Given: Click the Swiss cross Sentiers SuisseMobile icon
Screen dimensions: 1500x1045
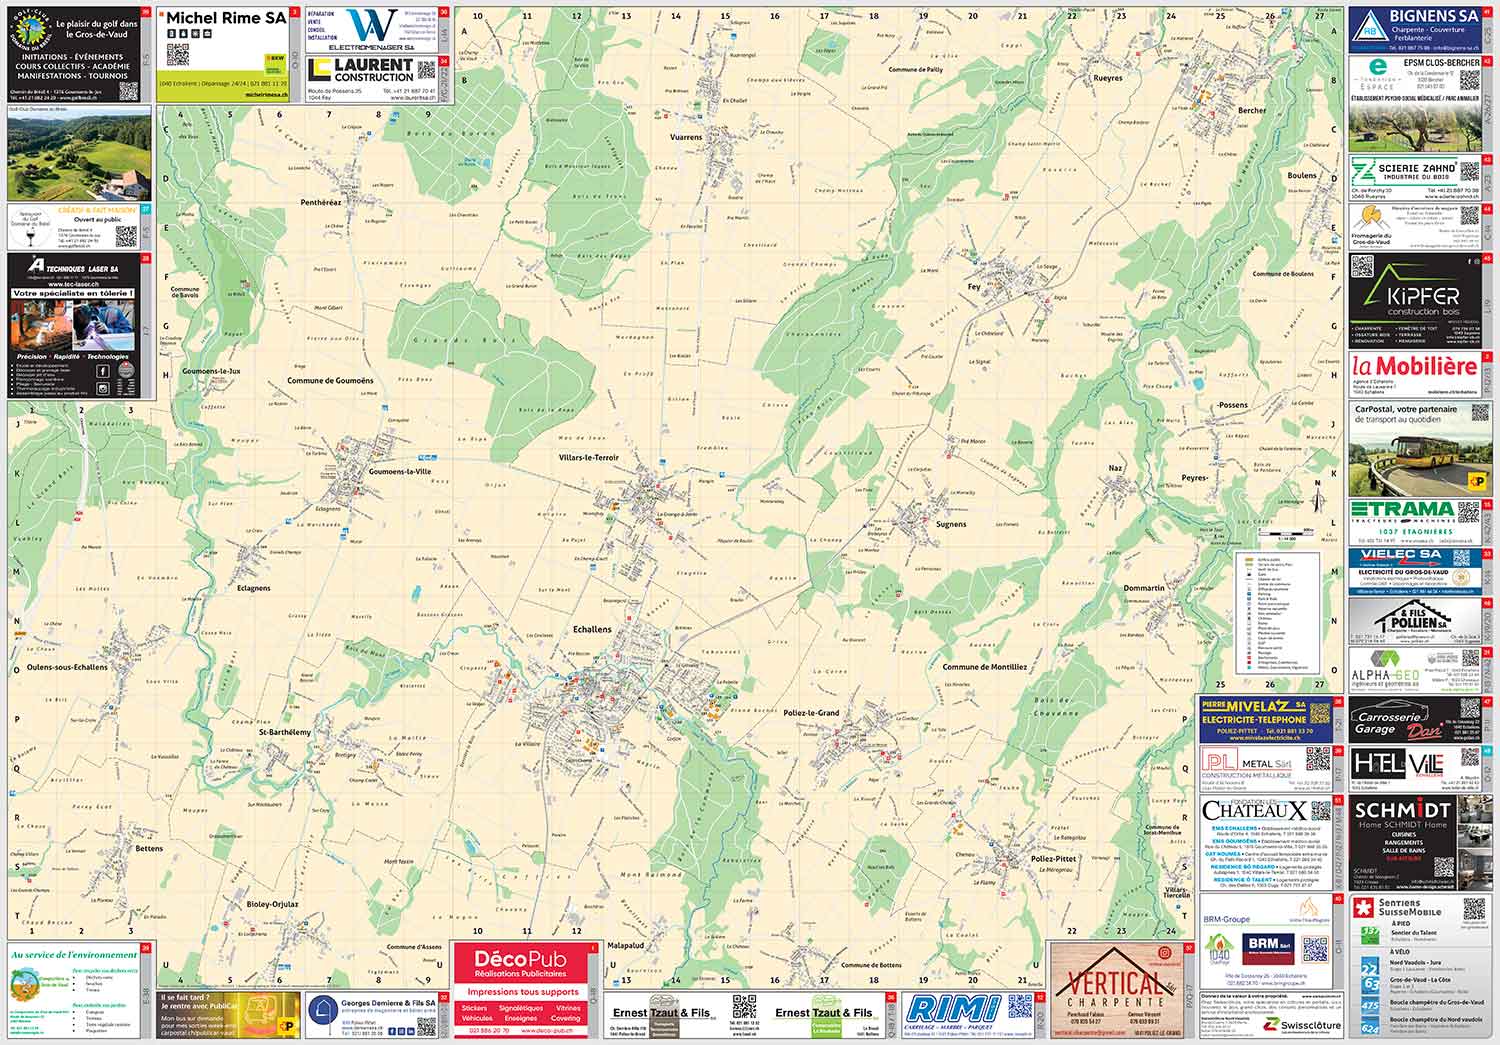Looking at the screenshot, I should pyautogui.click(x=1362, y=909).
